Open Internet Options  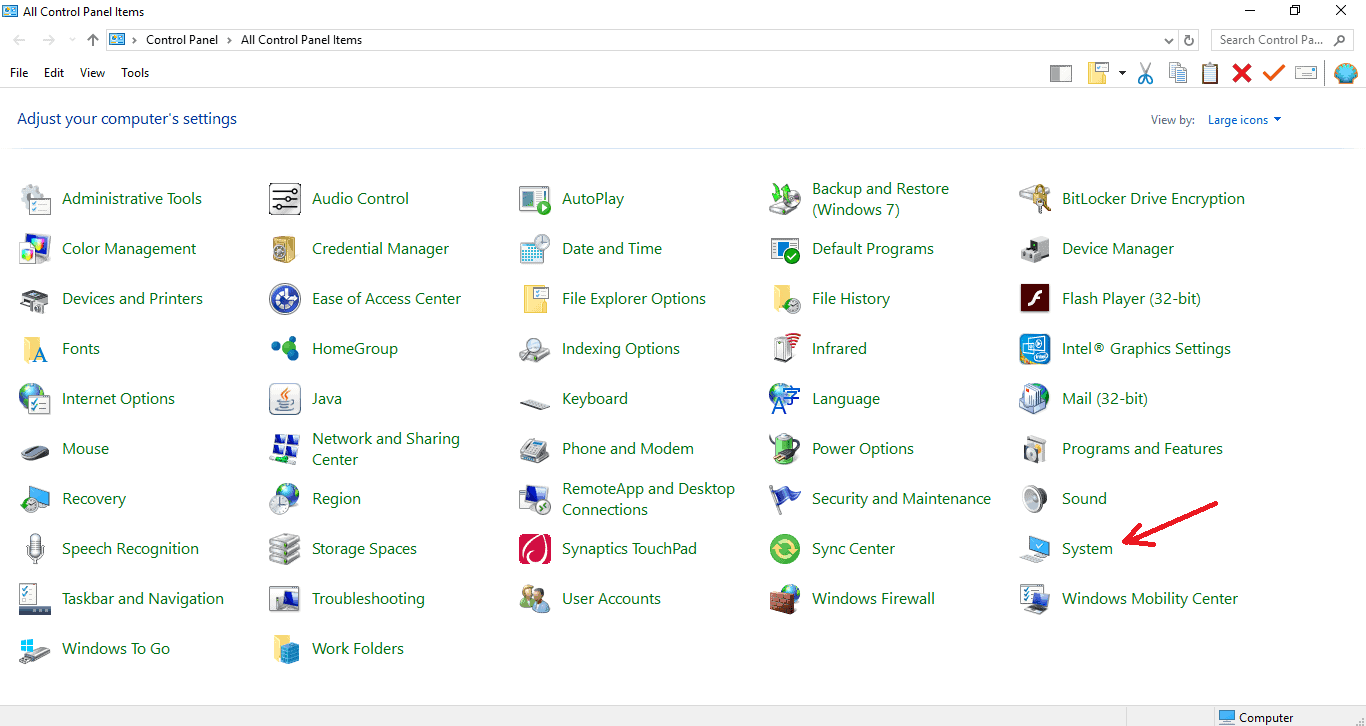97,399
